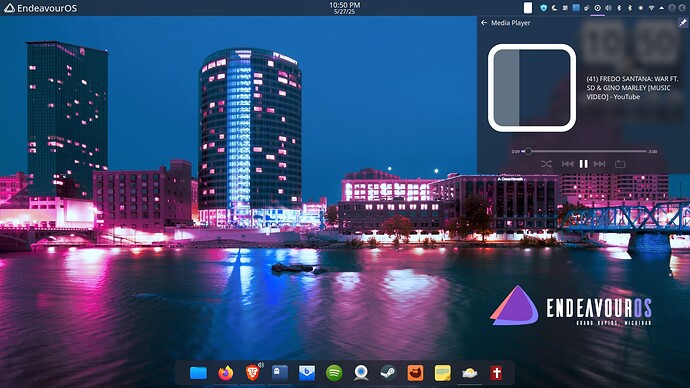Open the white clipboard tray icon

(528, 7)
